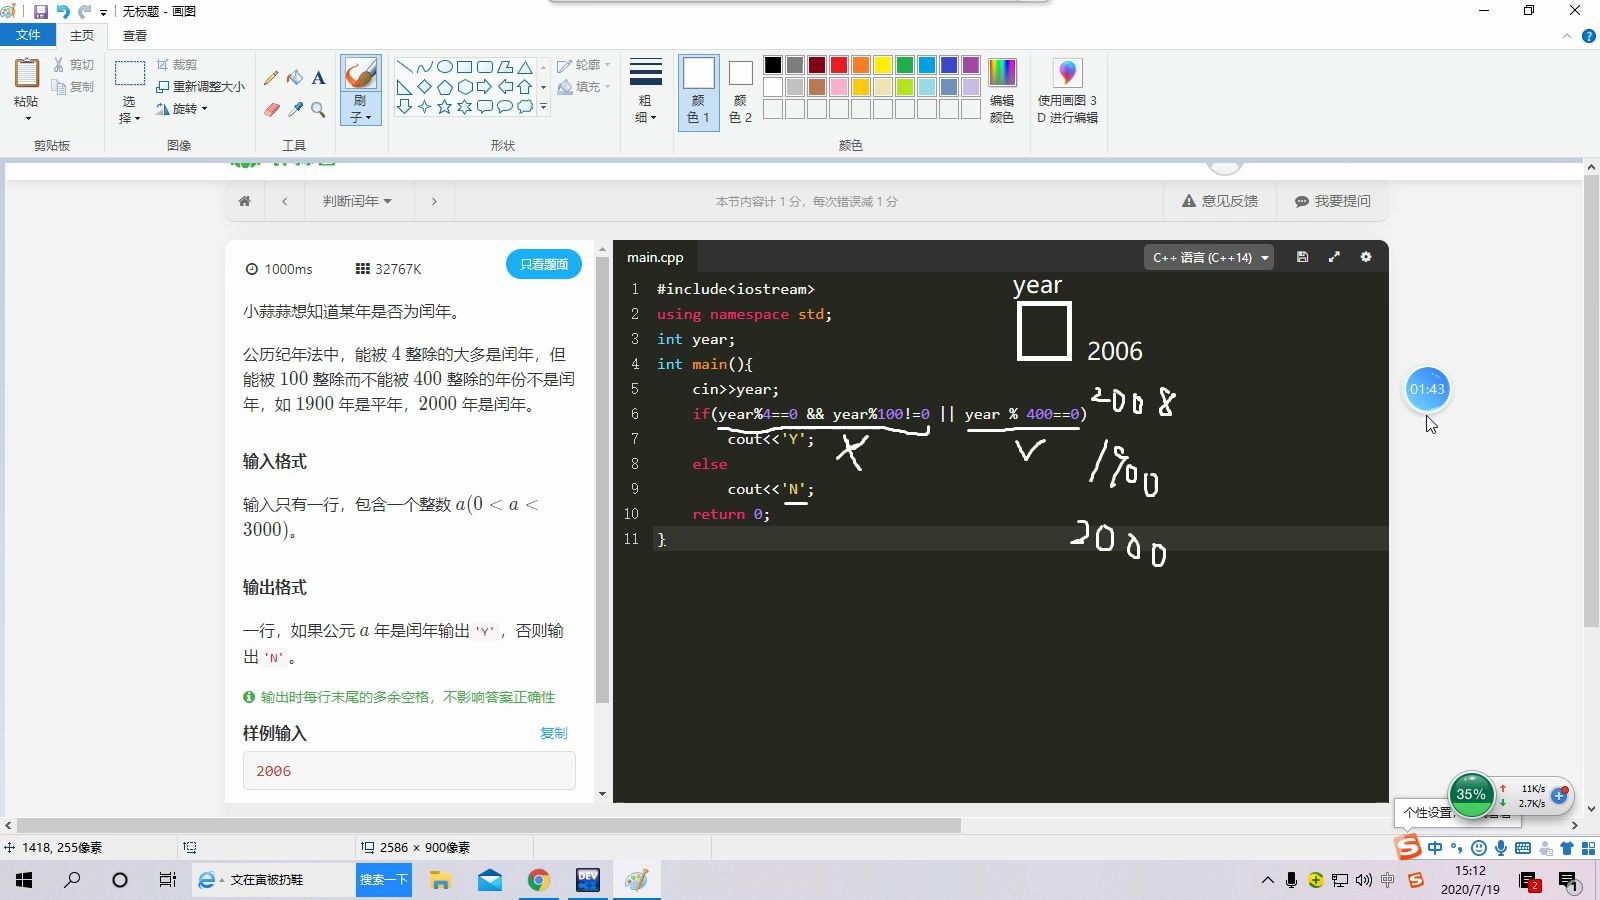Image resolution: width=1600 pixels, height=900 pixels.
Task: Open Chrome from the taskbar
Action: [x=539, y=880]
